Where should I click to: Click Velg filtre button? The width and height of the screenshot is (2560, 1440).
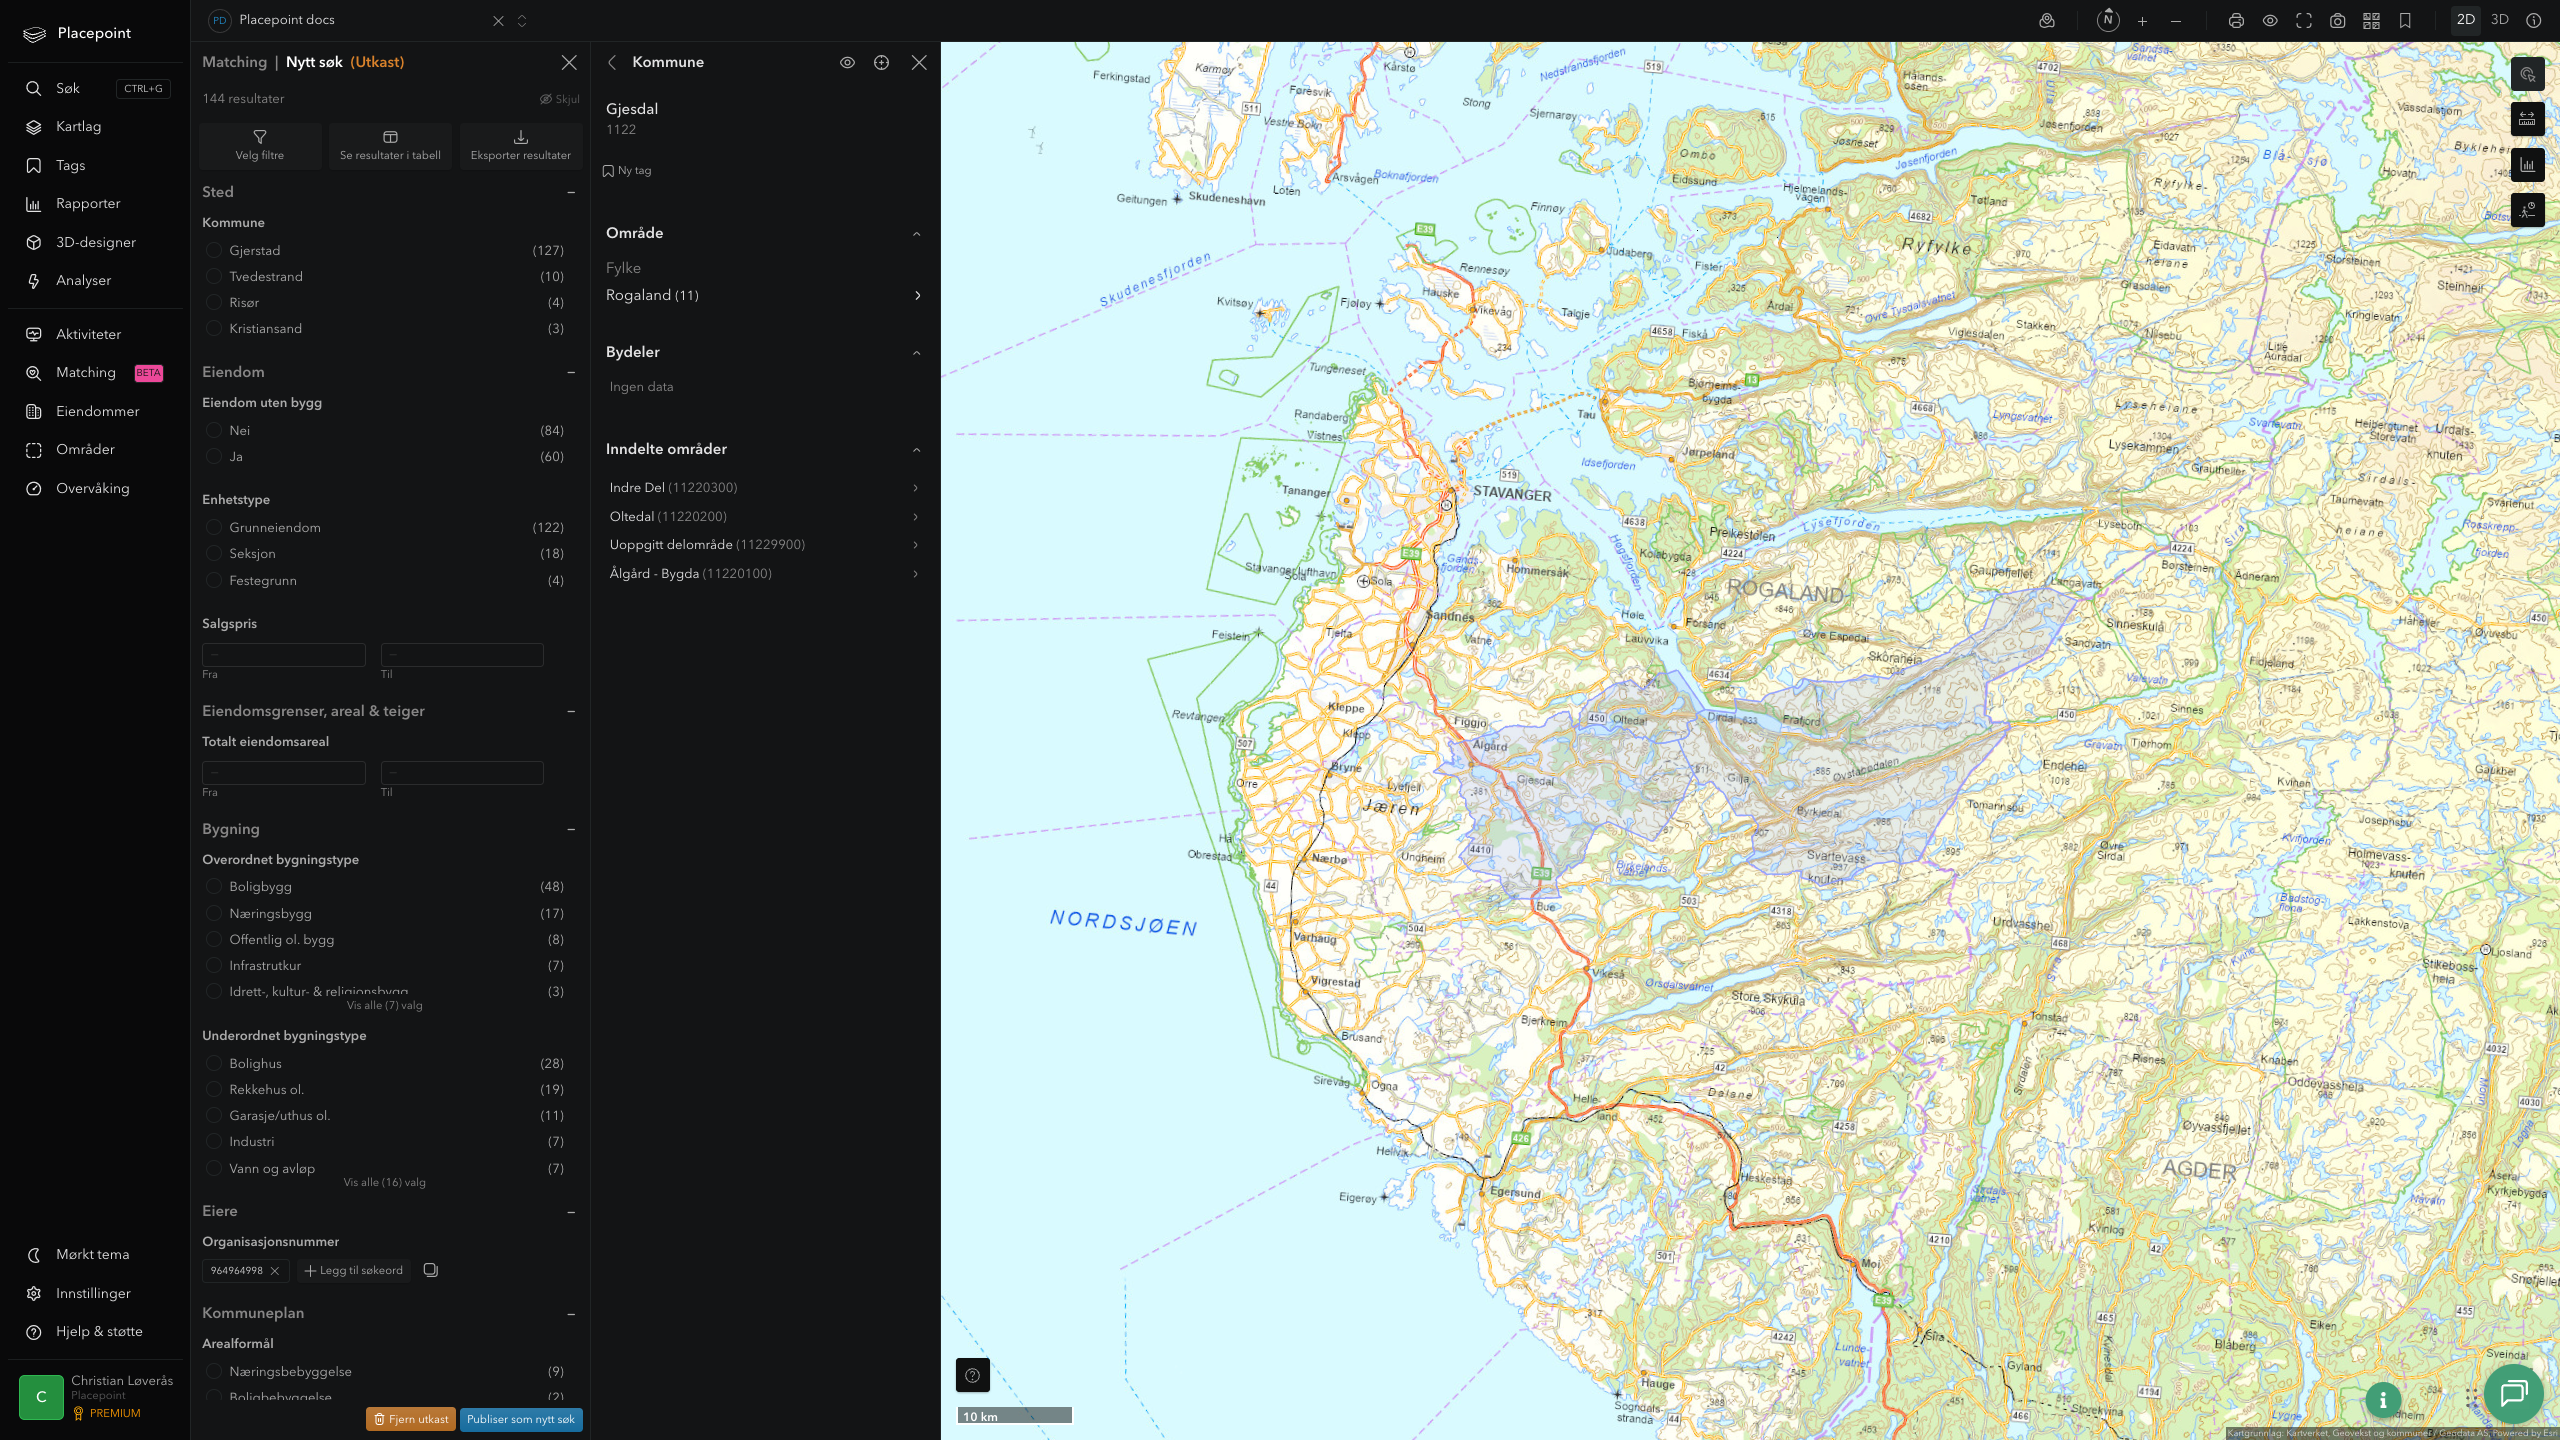(x=260, y=145)
